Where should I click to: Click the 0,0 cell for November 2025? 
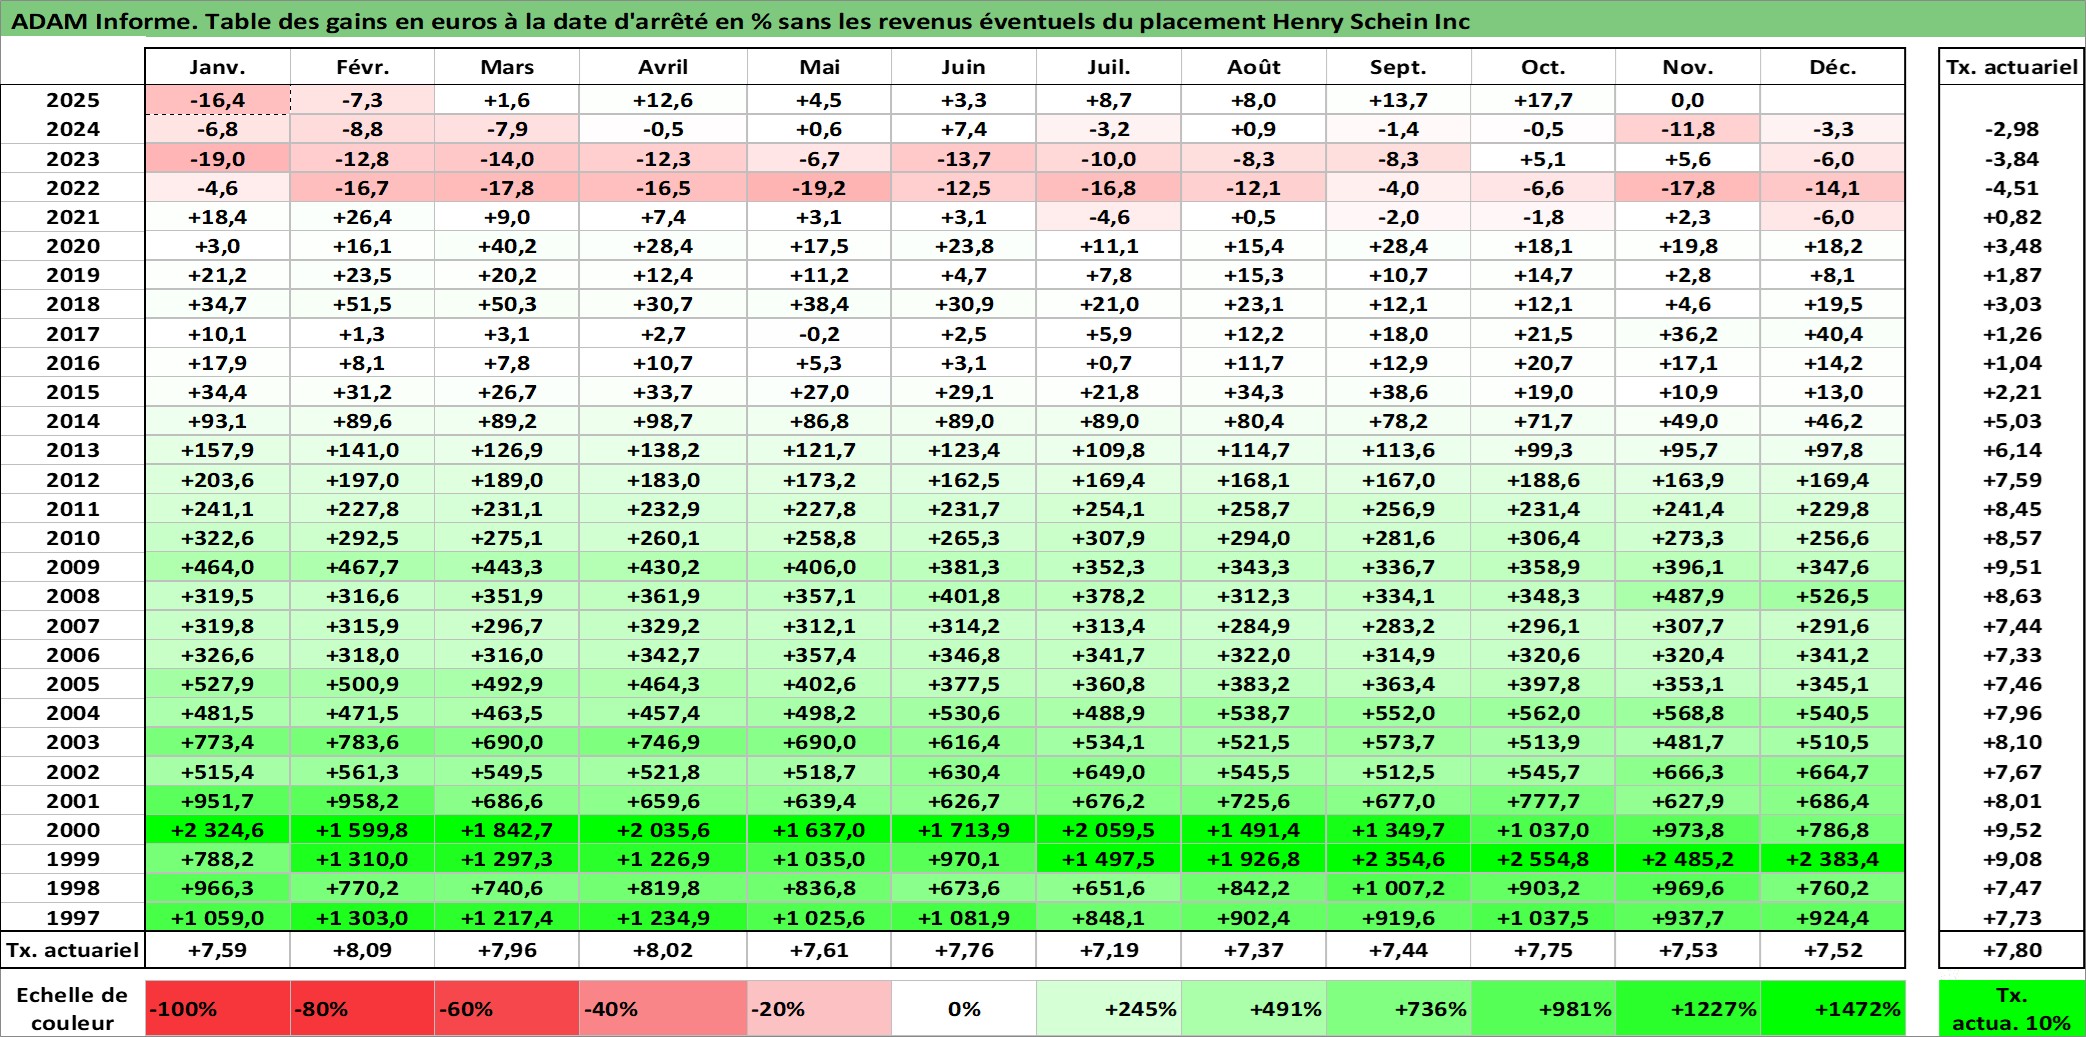click(x=1689, y=100)
